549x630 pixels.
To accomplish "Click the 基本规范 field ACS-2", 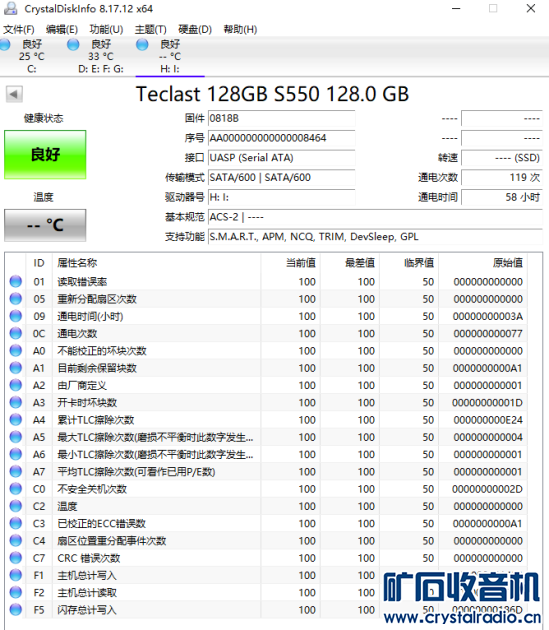I will (x=375, y=217).
